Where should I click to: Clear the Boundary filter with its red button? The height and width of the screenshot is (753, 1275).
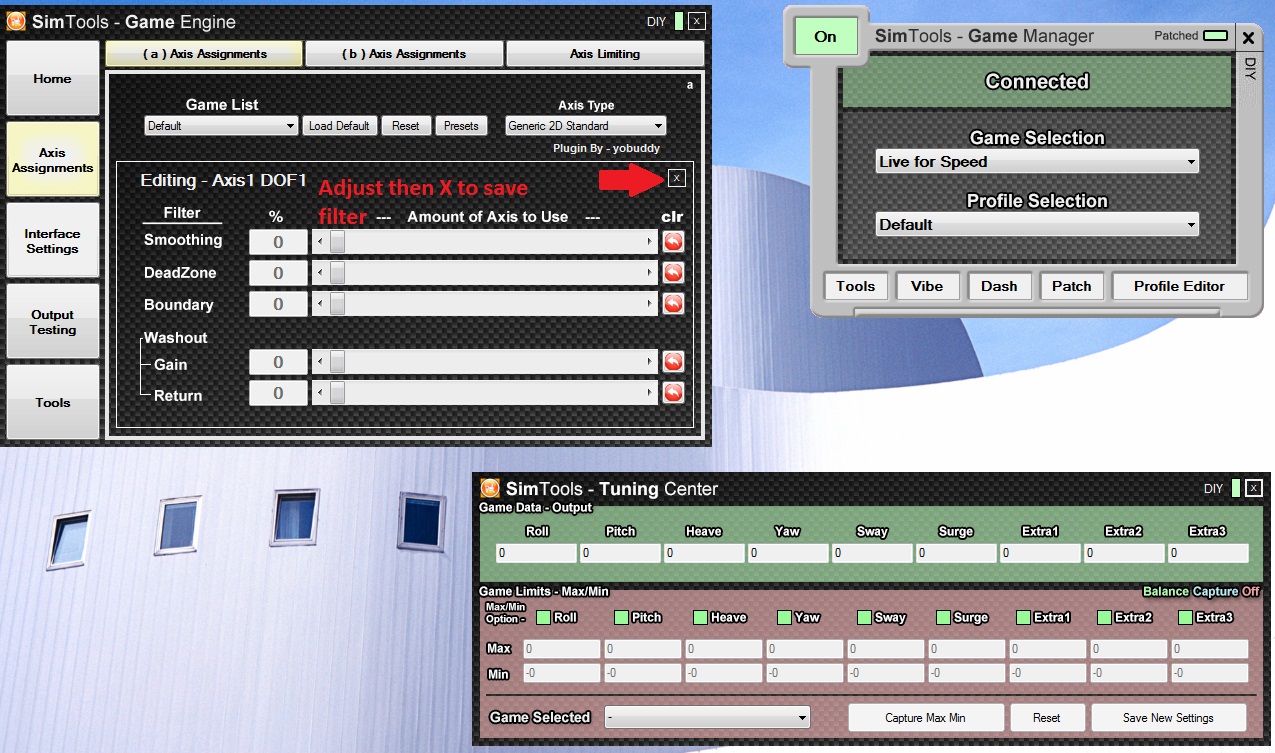click(x=673, y=303)
